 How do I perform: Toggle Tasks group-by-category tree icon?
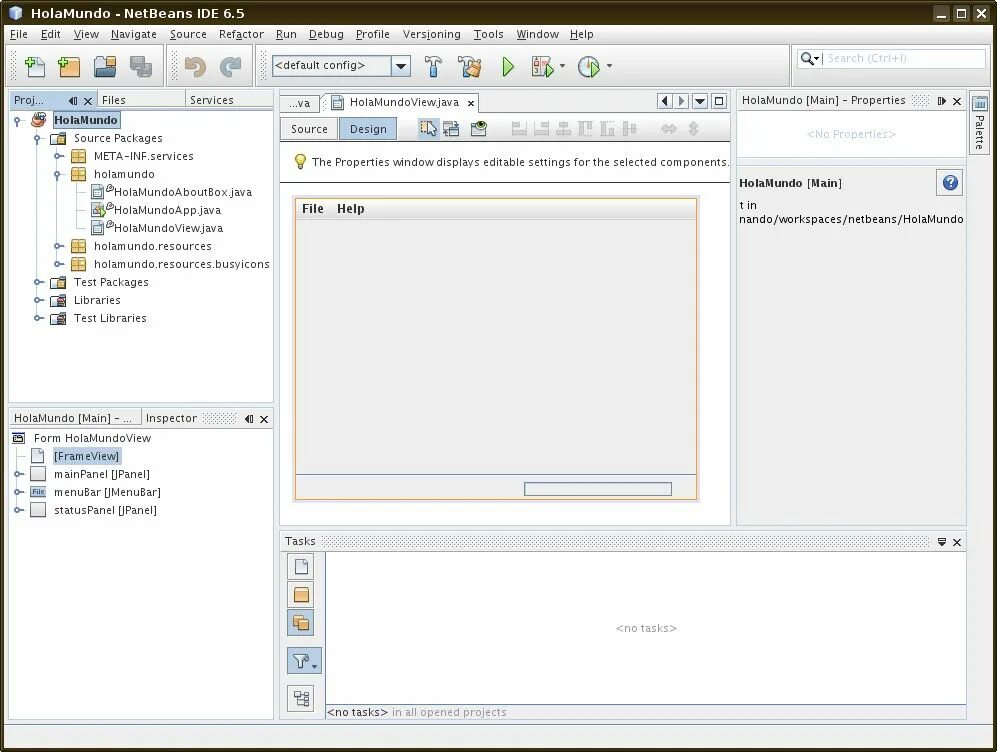[301, 699]
